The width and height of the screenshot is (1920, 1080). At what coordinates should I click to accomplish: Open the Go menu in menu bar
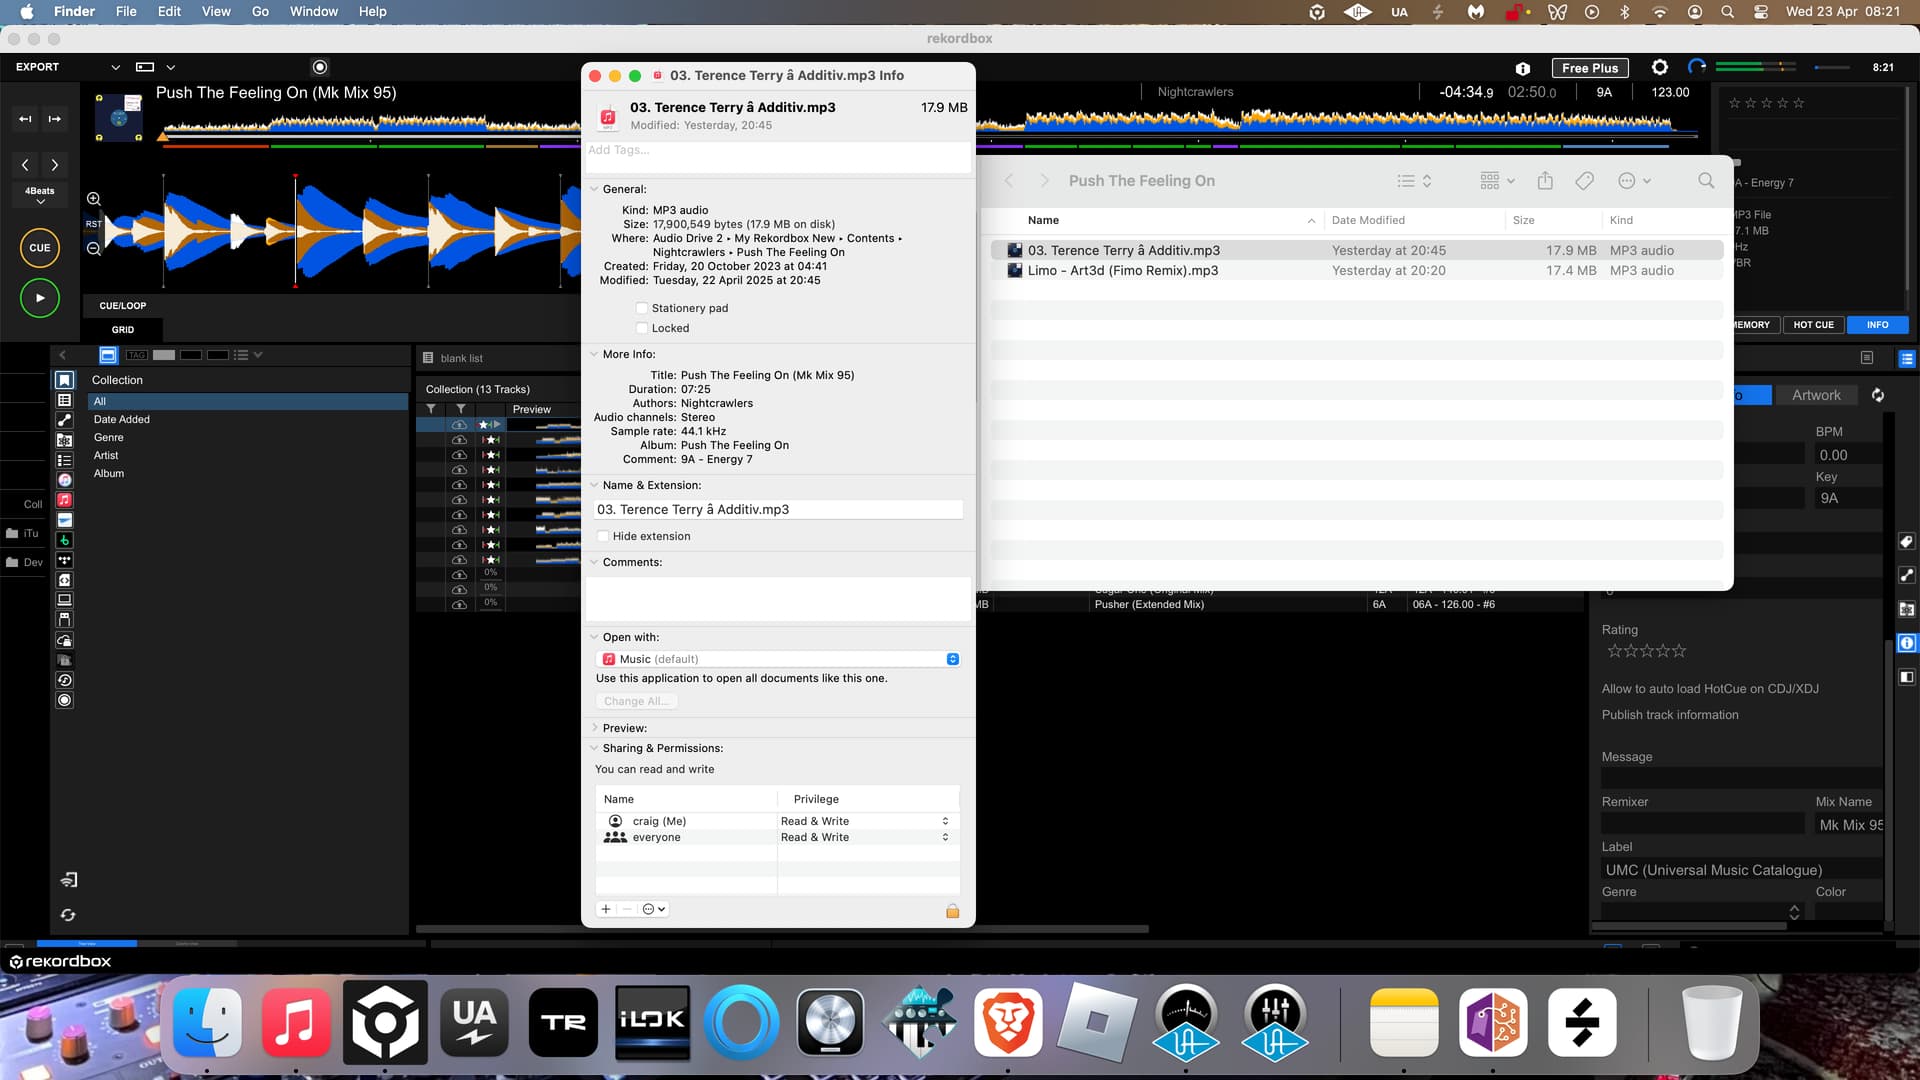click(260, 12)
